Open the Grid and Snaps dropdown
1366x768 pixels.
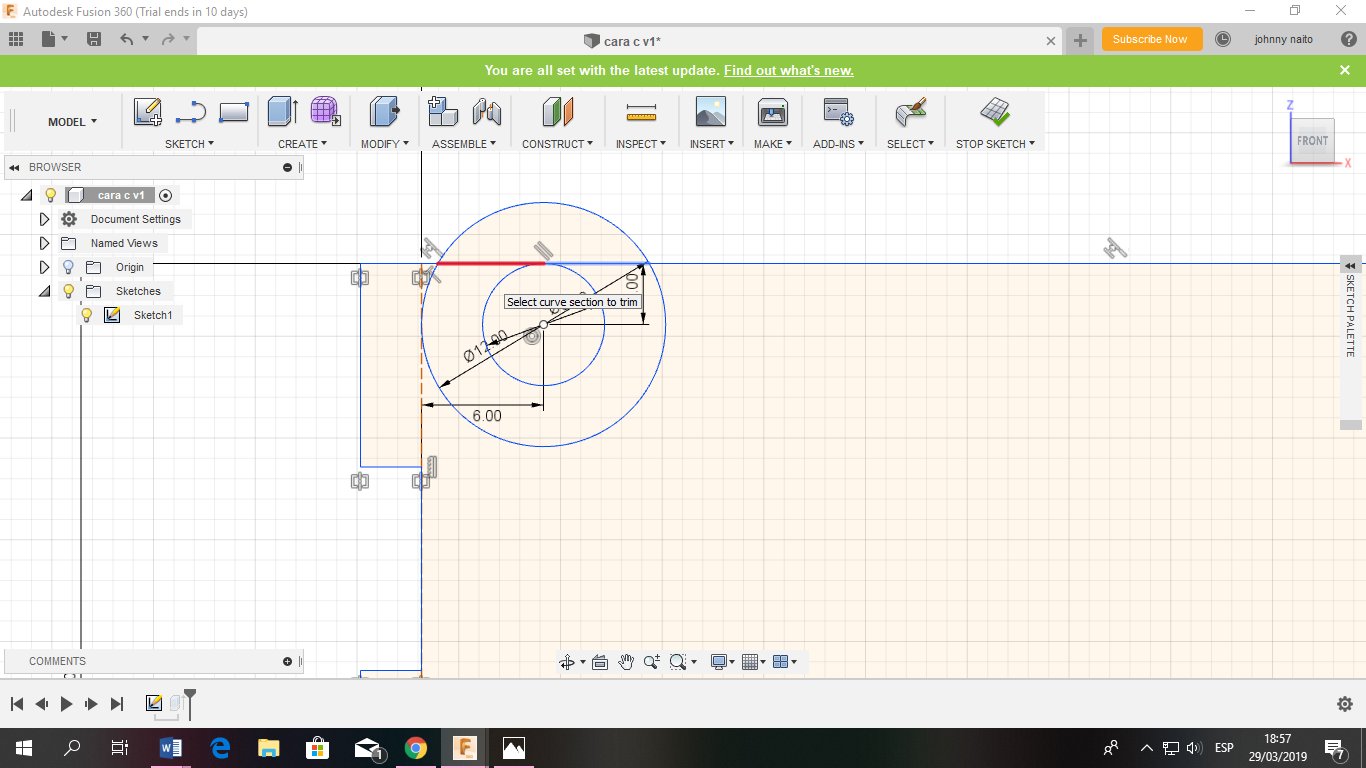[x=753, y=662]
